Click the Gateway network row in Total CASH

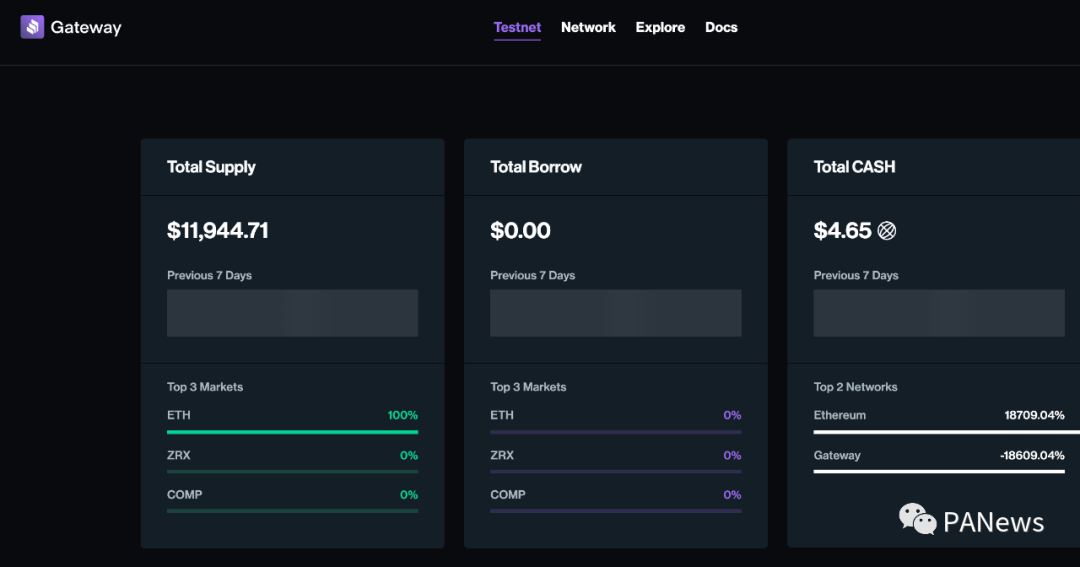coord(939,461)
